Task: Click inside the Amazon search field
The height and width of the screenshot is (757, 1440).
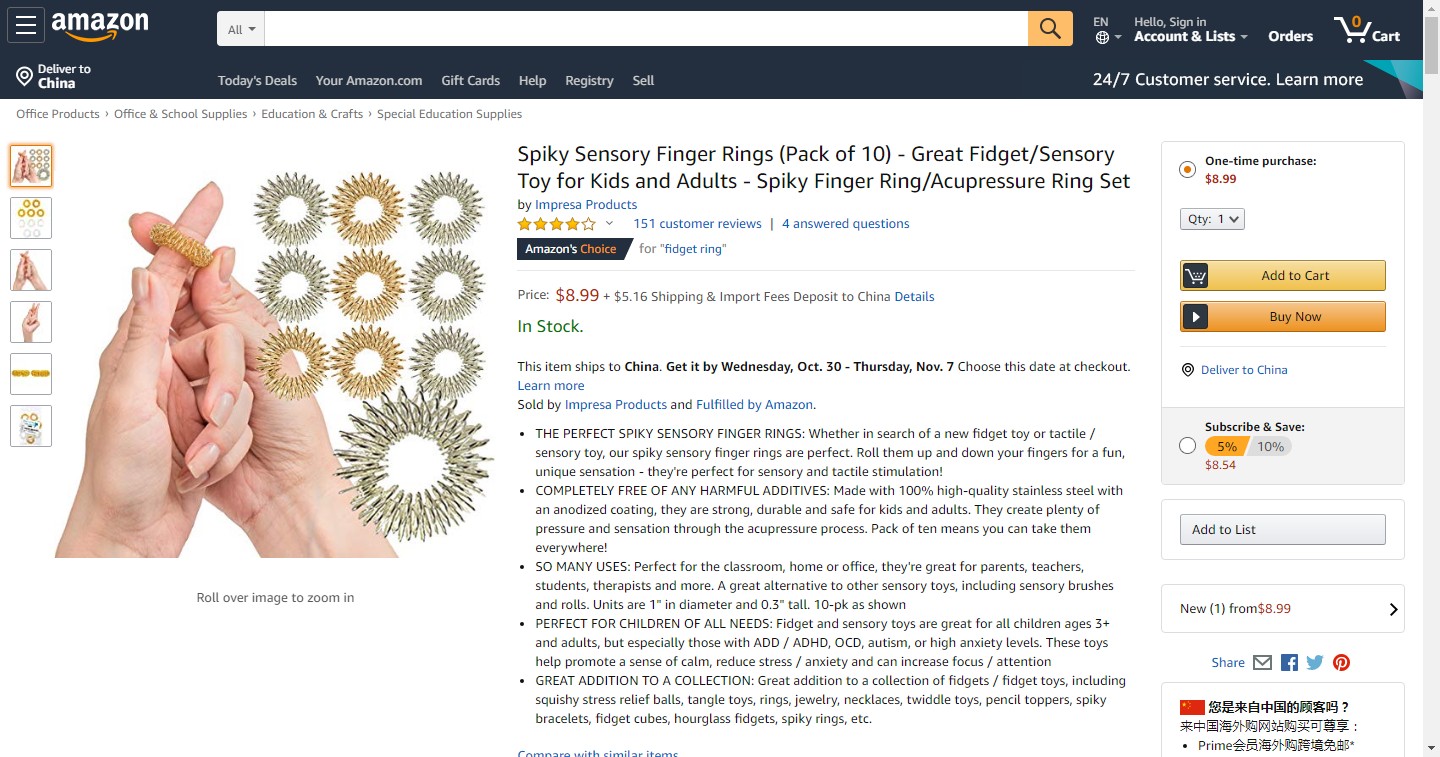Action: click(x=646, y=29)
